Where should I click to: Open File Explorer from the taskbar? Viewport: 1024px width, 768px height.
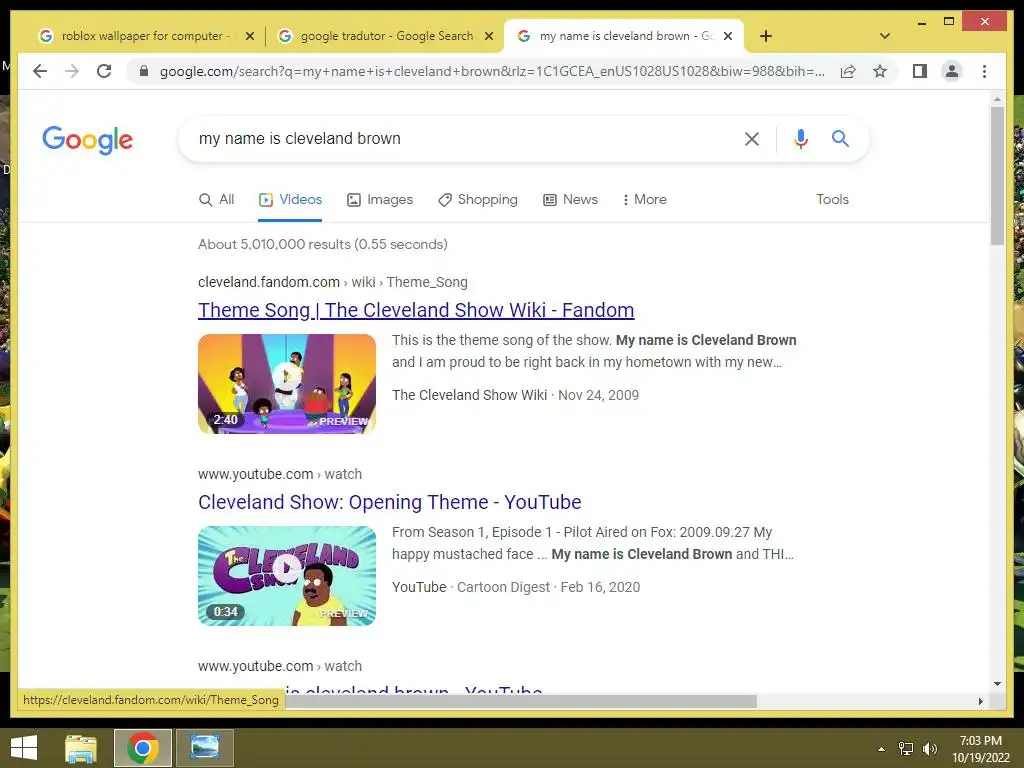(81, 748)
